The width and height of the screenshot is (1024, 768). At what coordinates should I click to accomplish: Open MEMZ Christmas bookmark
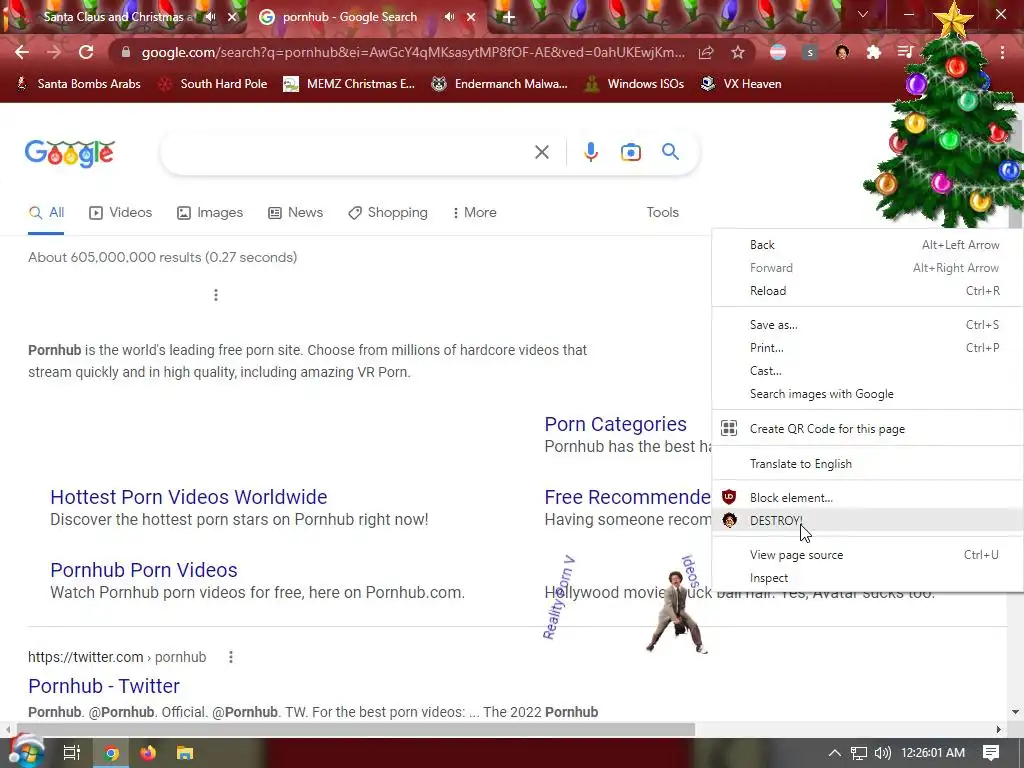(349, 84)
